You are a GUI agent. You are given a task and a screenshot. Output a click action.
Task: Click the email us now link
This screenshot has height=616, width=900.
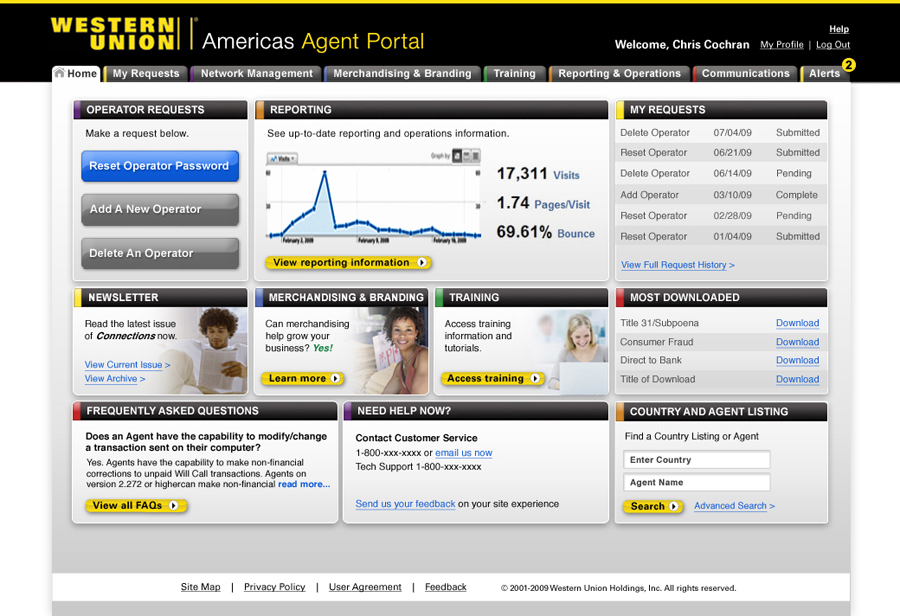click(464, 453)
